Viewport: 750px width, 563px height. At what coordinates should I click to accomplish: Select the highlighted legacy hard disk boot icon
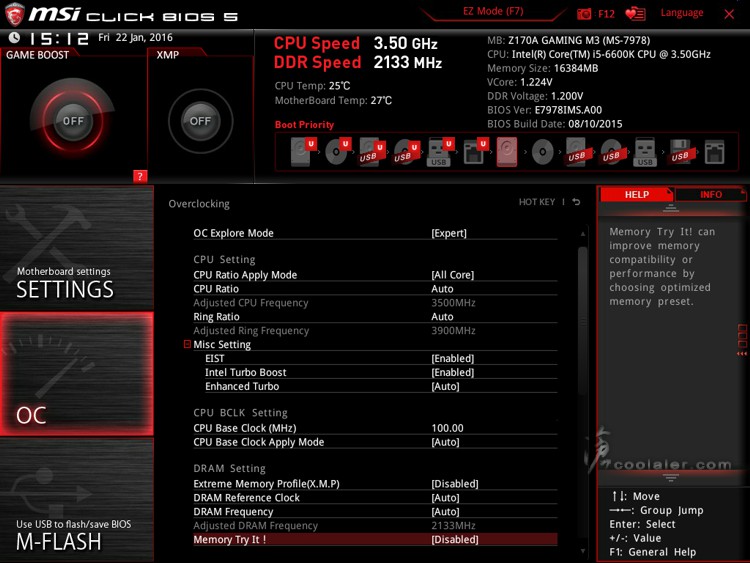tap(507, 152)
